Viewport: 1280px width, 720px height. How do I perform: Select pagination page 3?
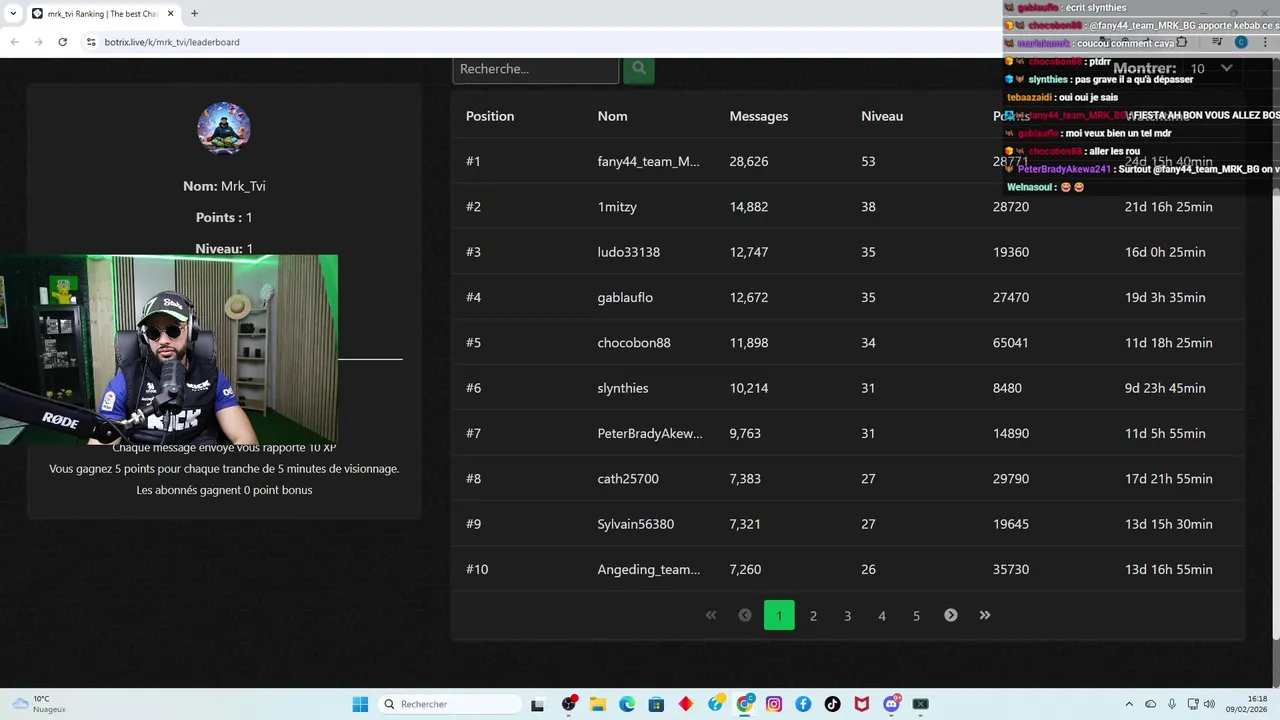coord(847,615)
